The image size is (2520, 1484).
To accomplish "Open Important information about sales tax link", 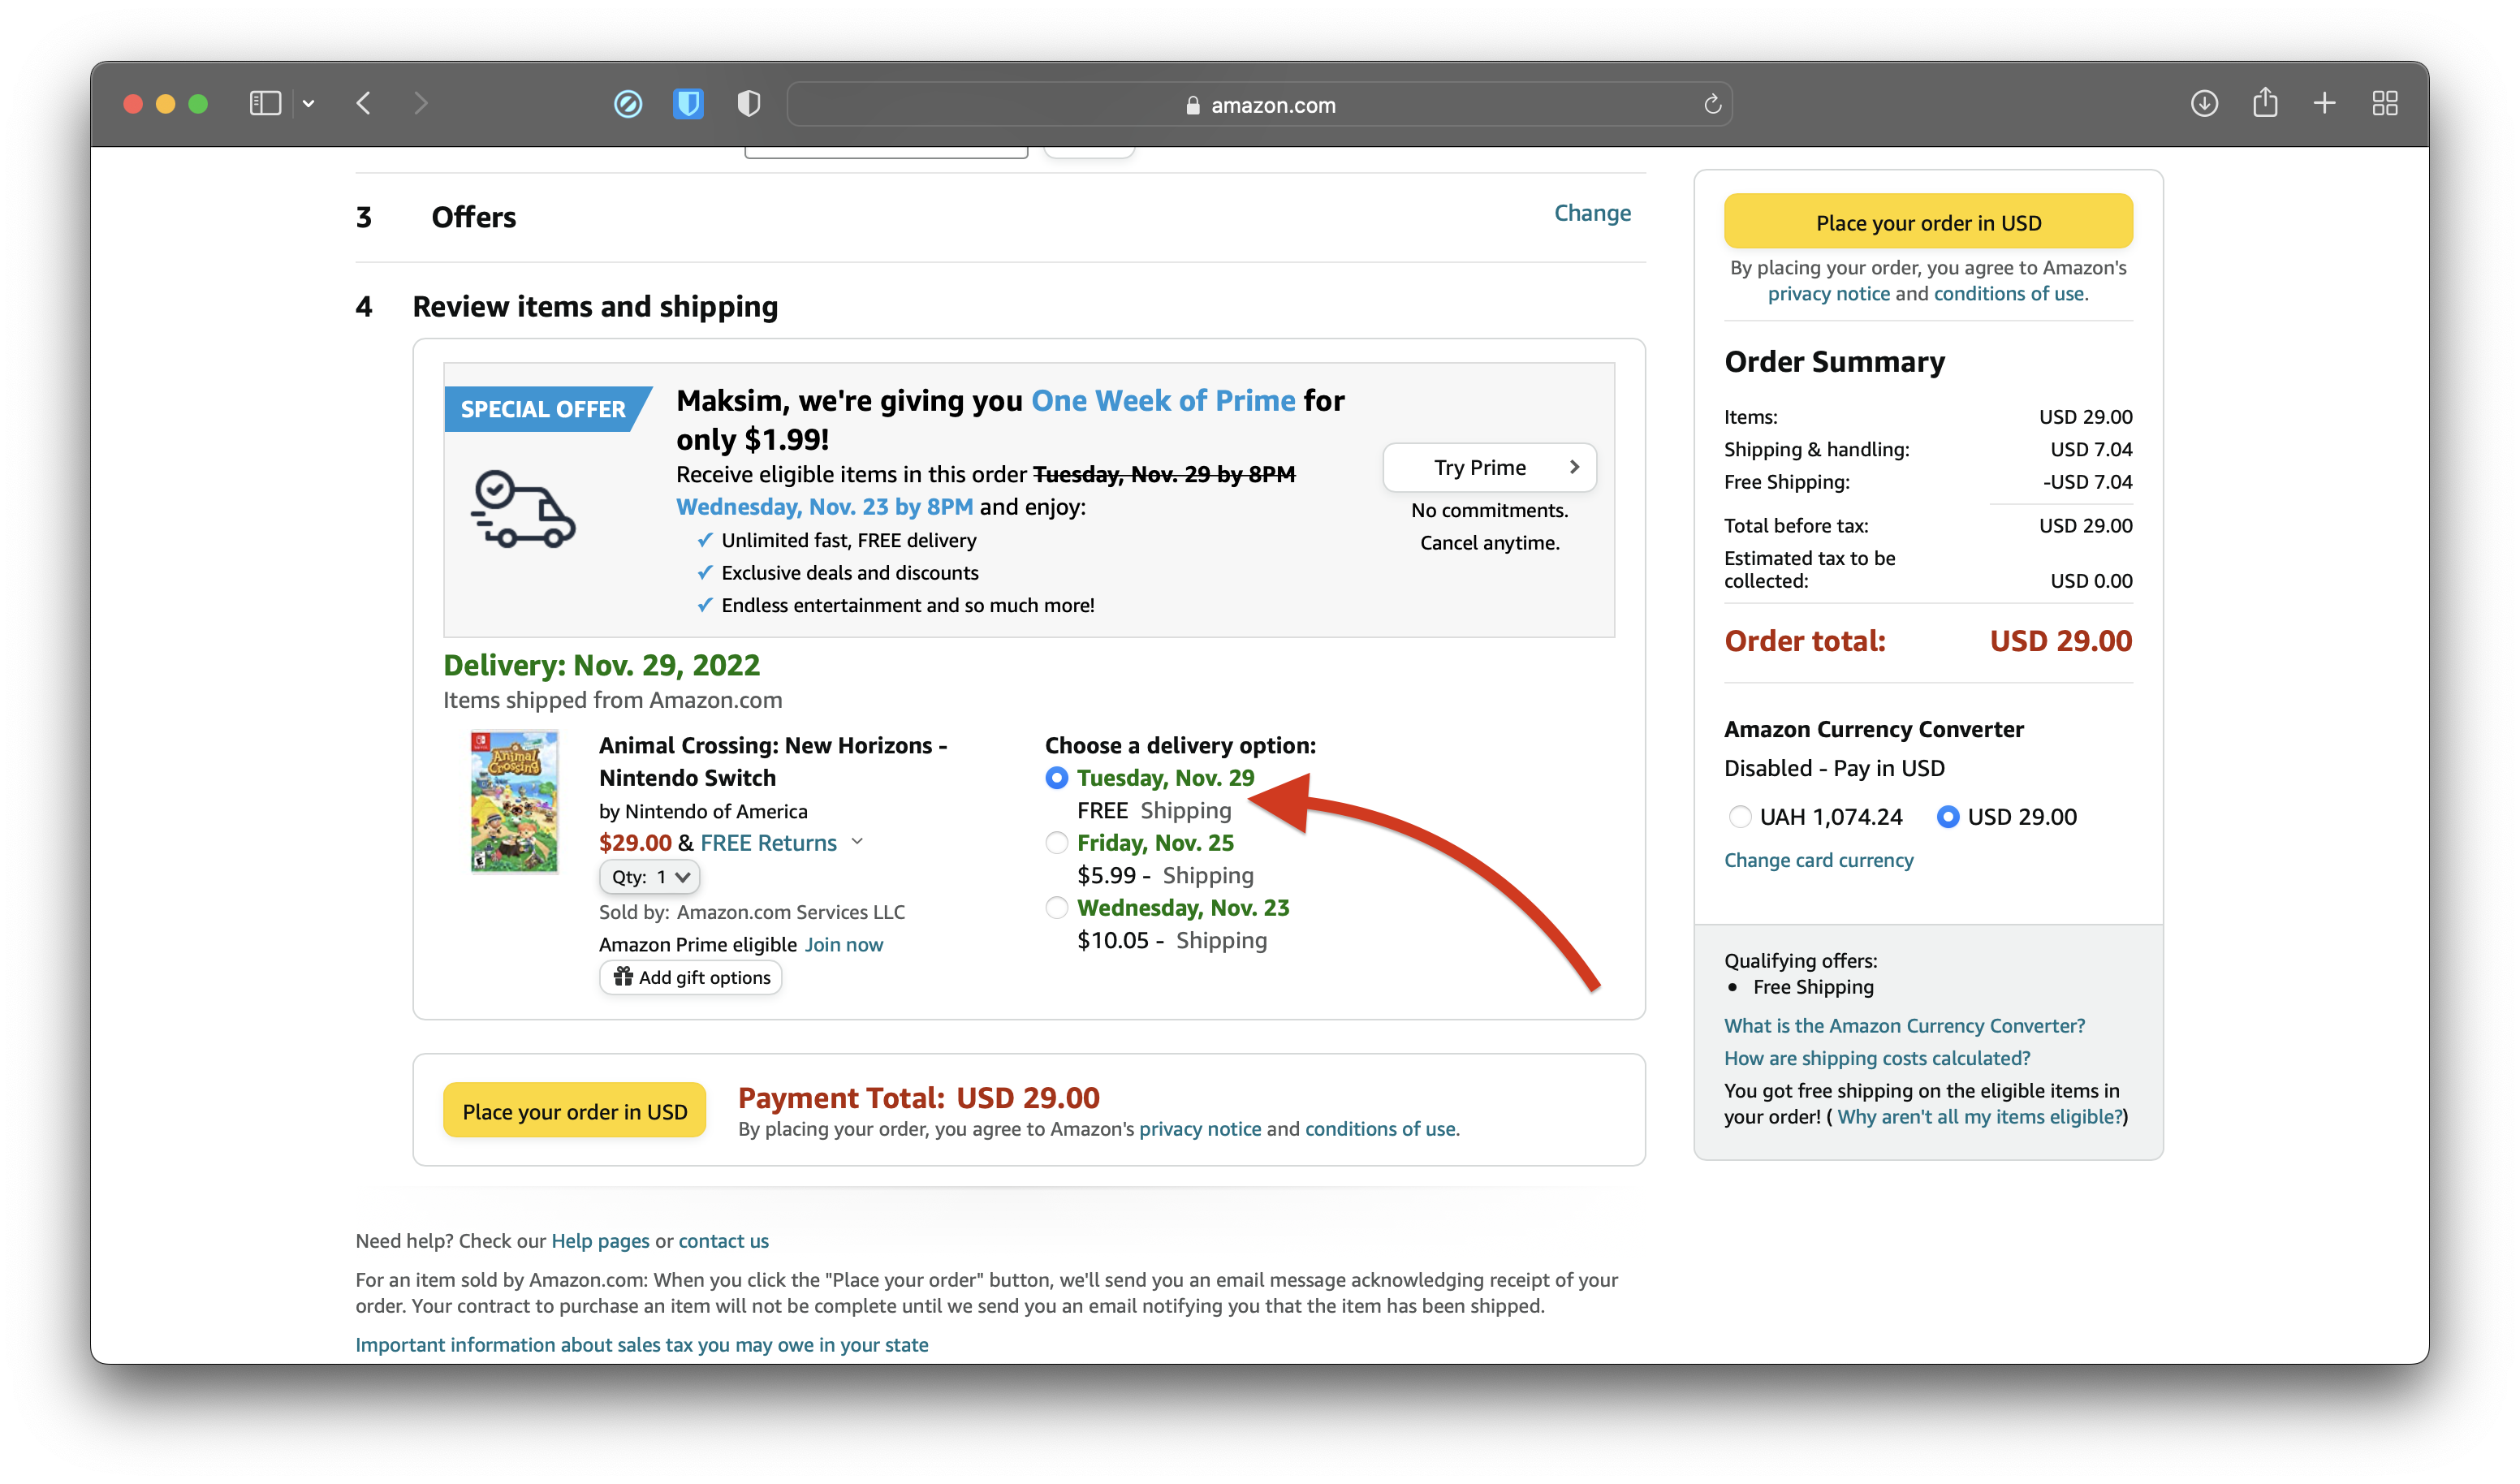I will (642, 1345).
